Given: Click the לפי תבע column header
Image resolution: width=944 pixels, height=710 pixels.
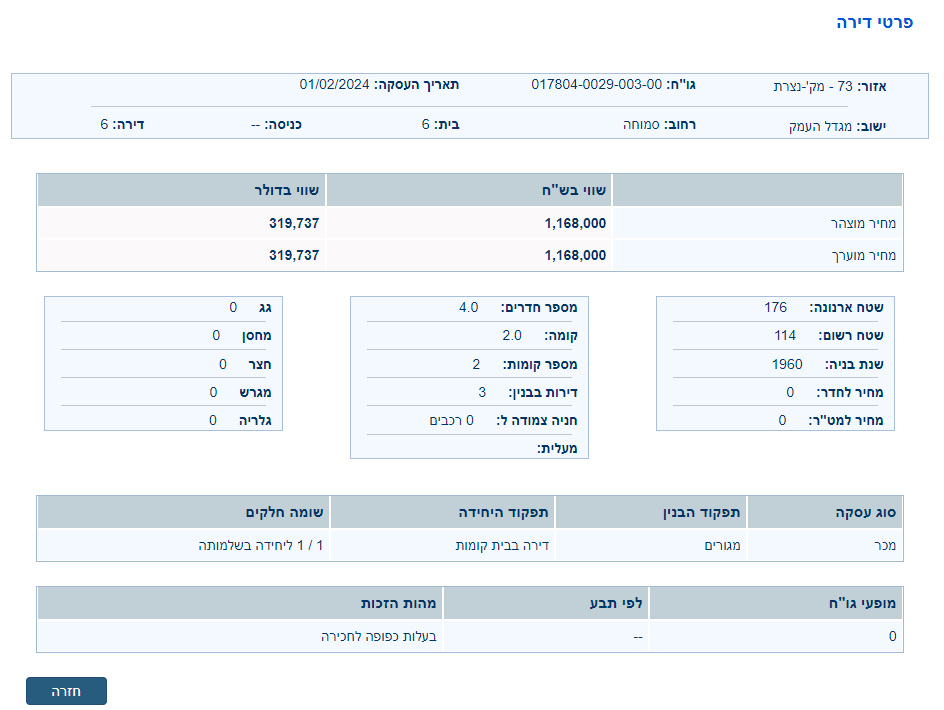Looking at the screenshot, I should (619, 604).
